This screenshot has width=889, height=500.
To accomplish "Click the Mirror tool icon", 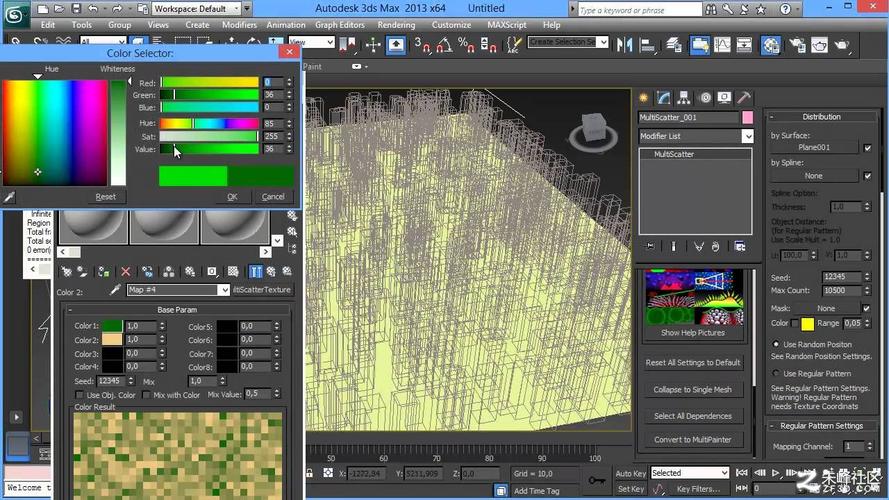I will (x=627, y=44).
